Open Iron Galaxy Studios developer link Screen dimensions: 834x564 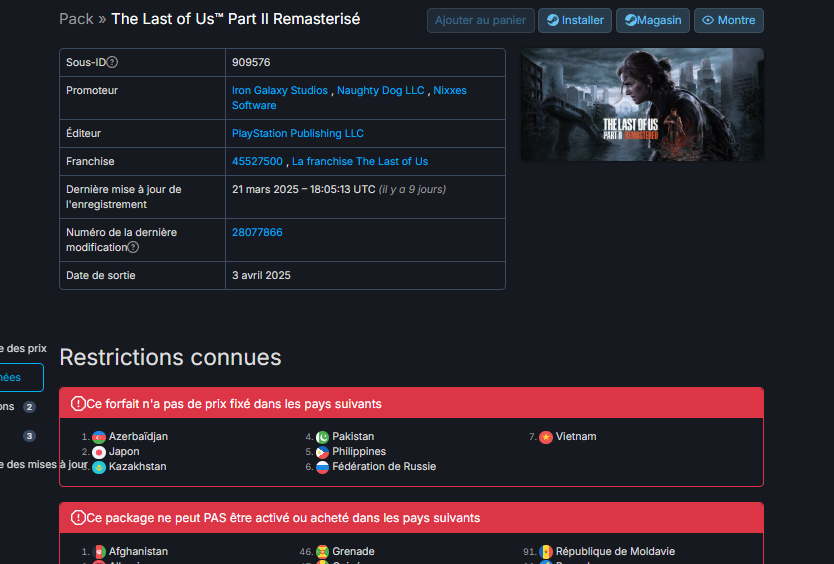[280, 90]
